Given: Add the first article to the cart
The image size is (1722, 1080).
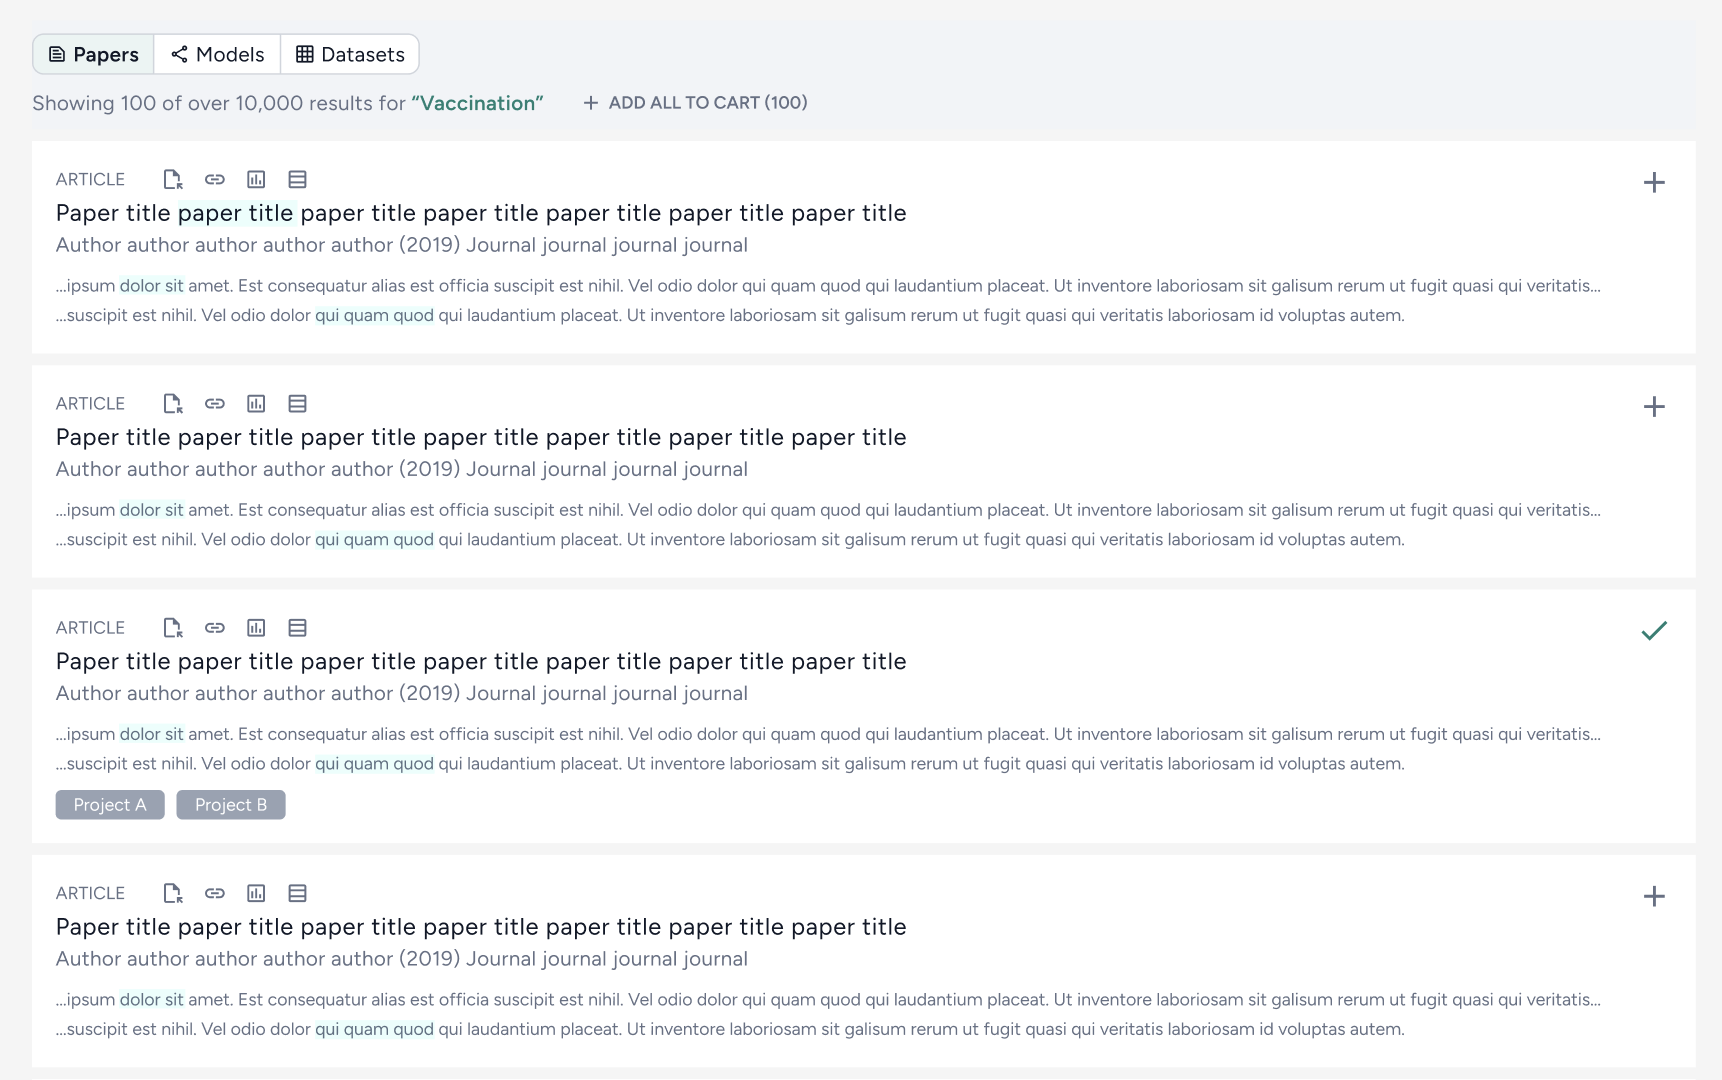Looking at the screenshot, I should (x=1656, y=182).
